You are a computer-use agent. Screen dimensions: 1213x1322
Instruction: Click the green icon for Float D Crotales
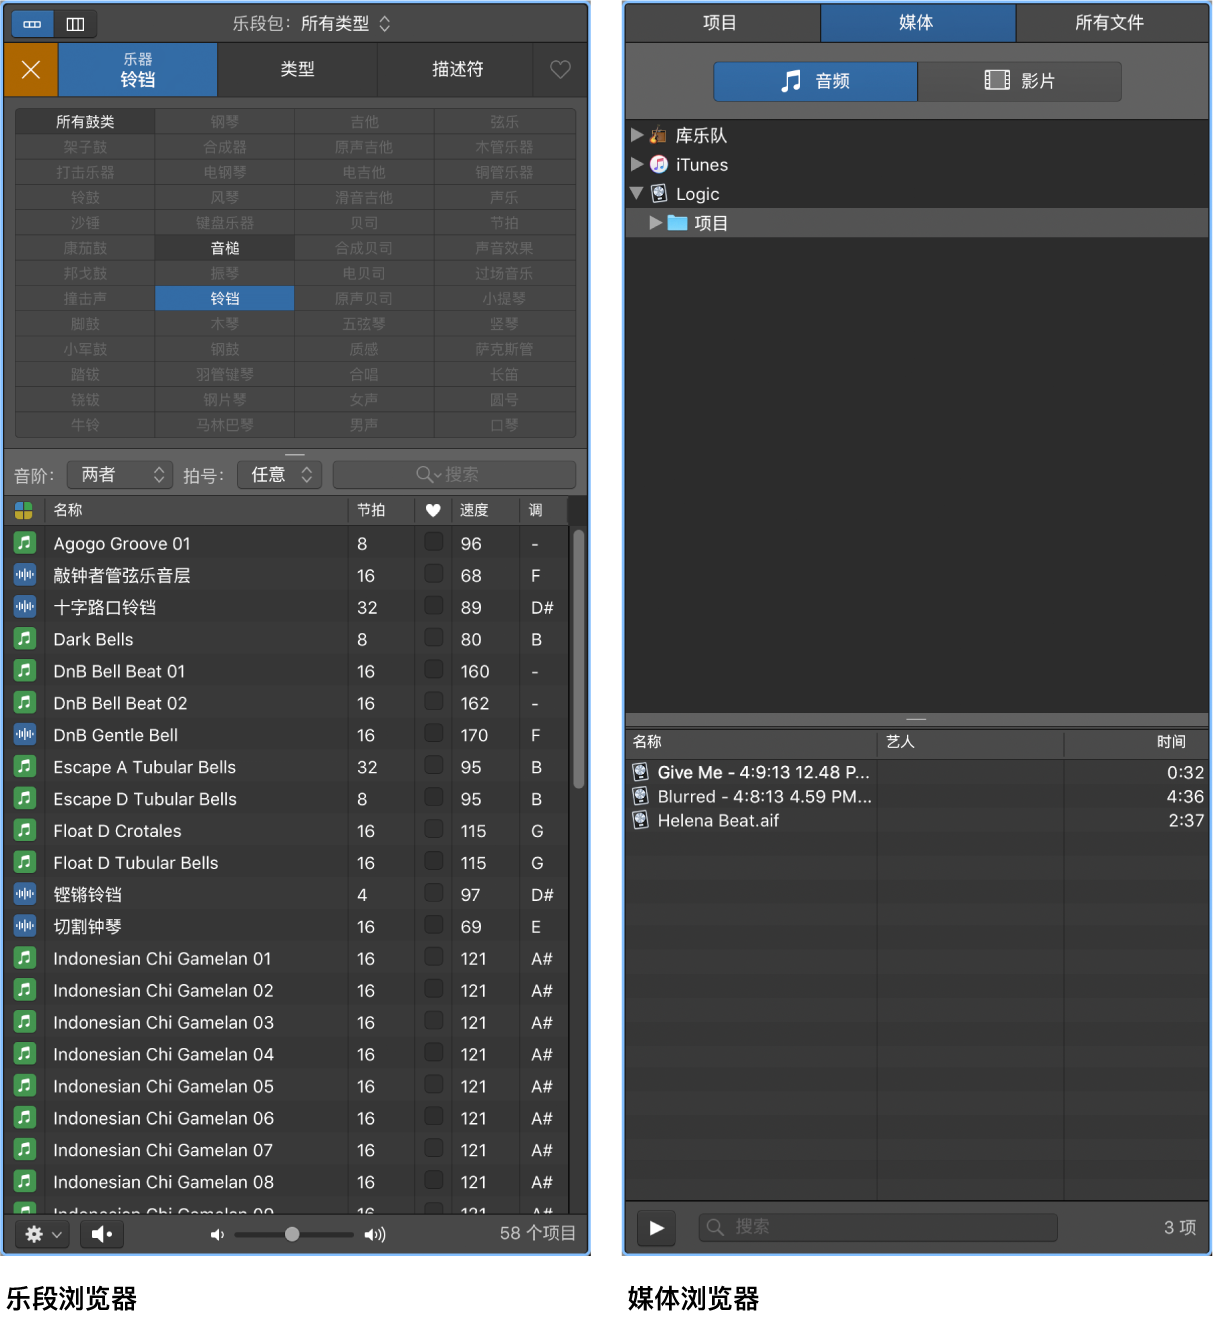tap(25, 831)
